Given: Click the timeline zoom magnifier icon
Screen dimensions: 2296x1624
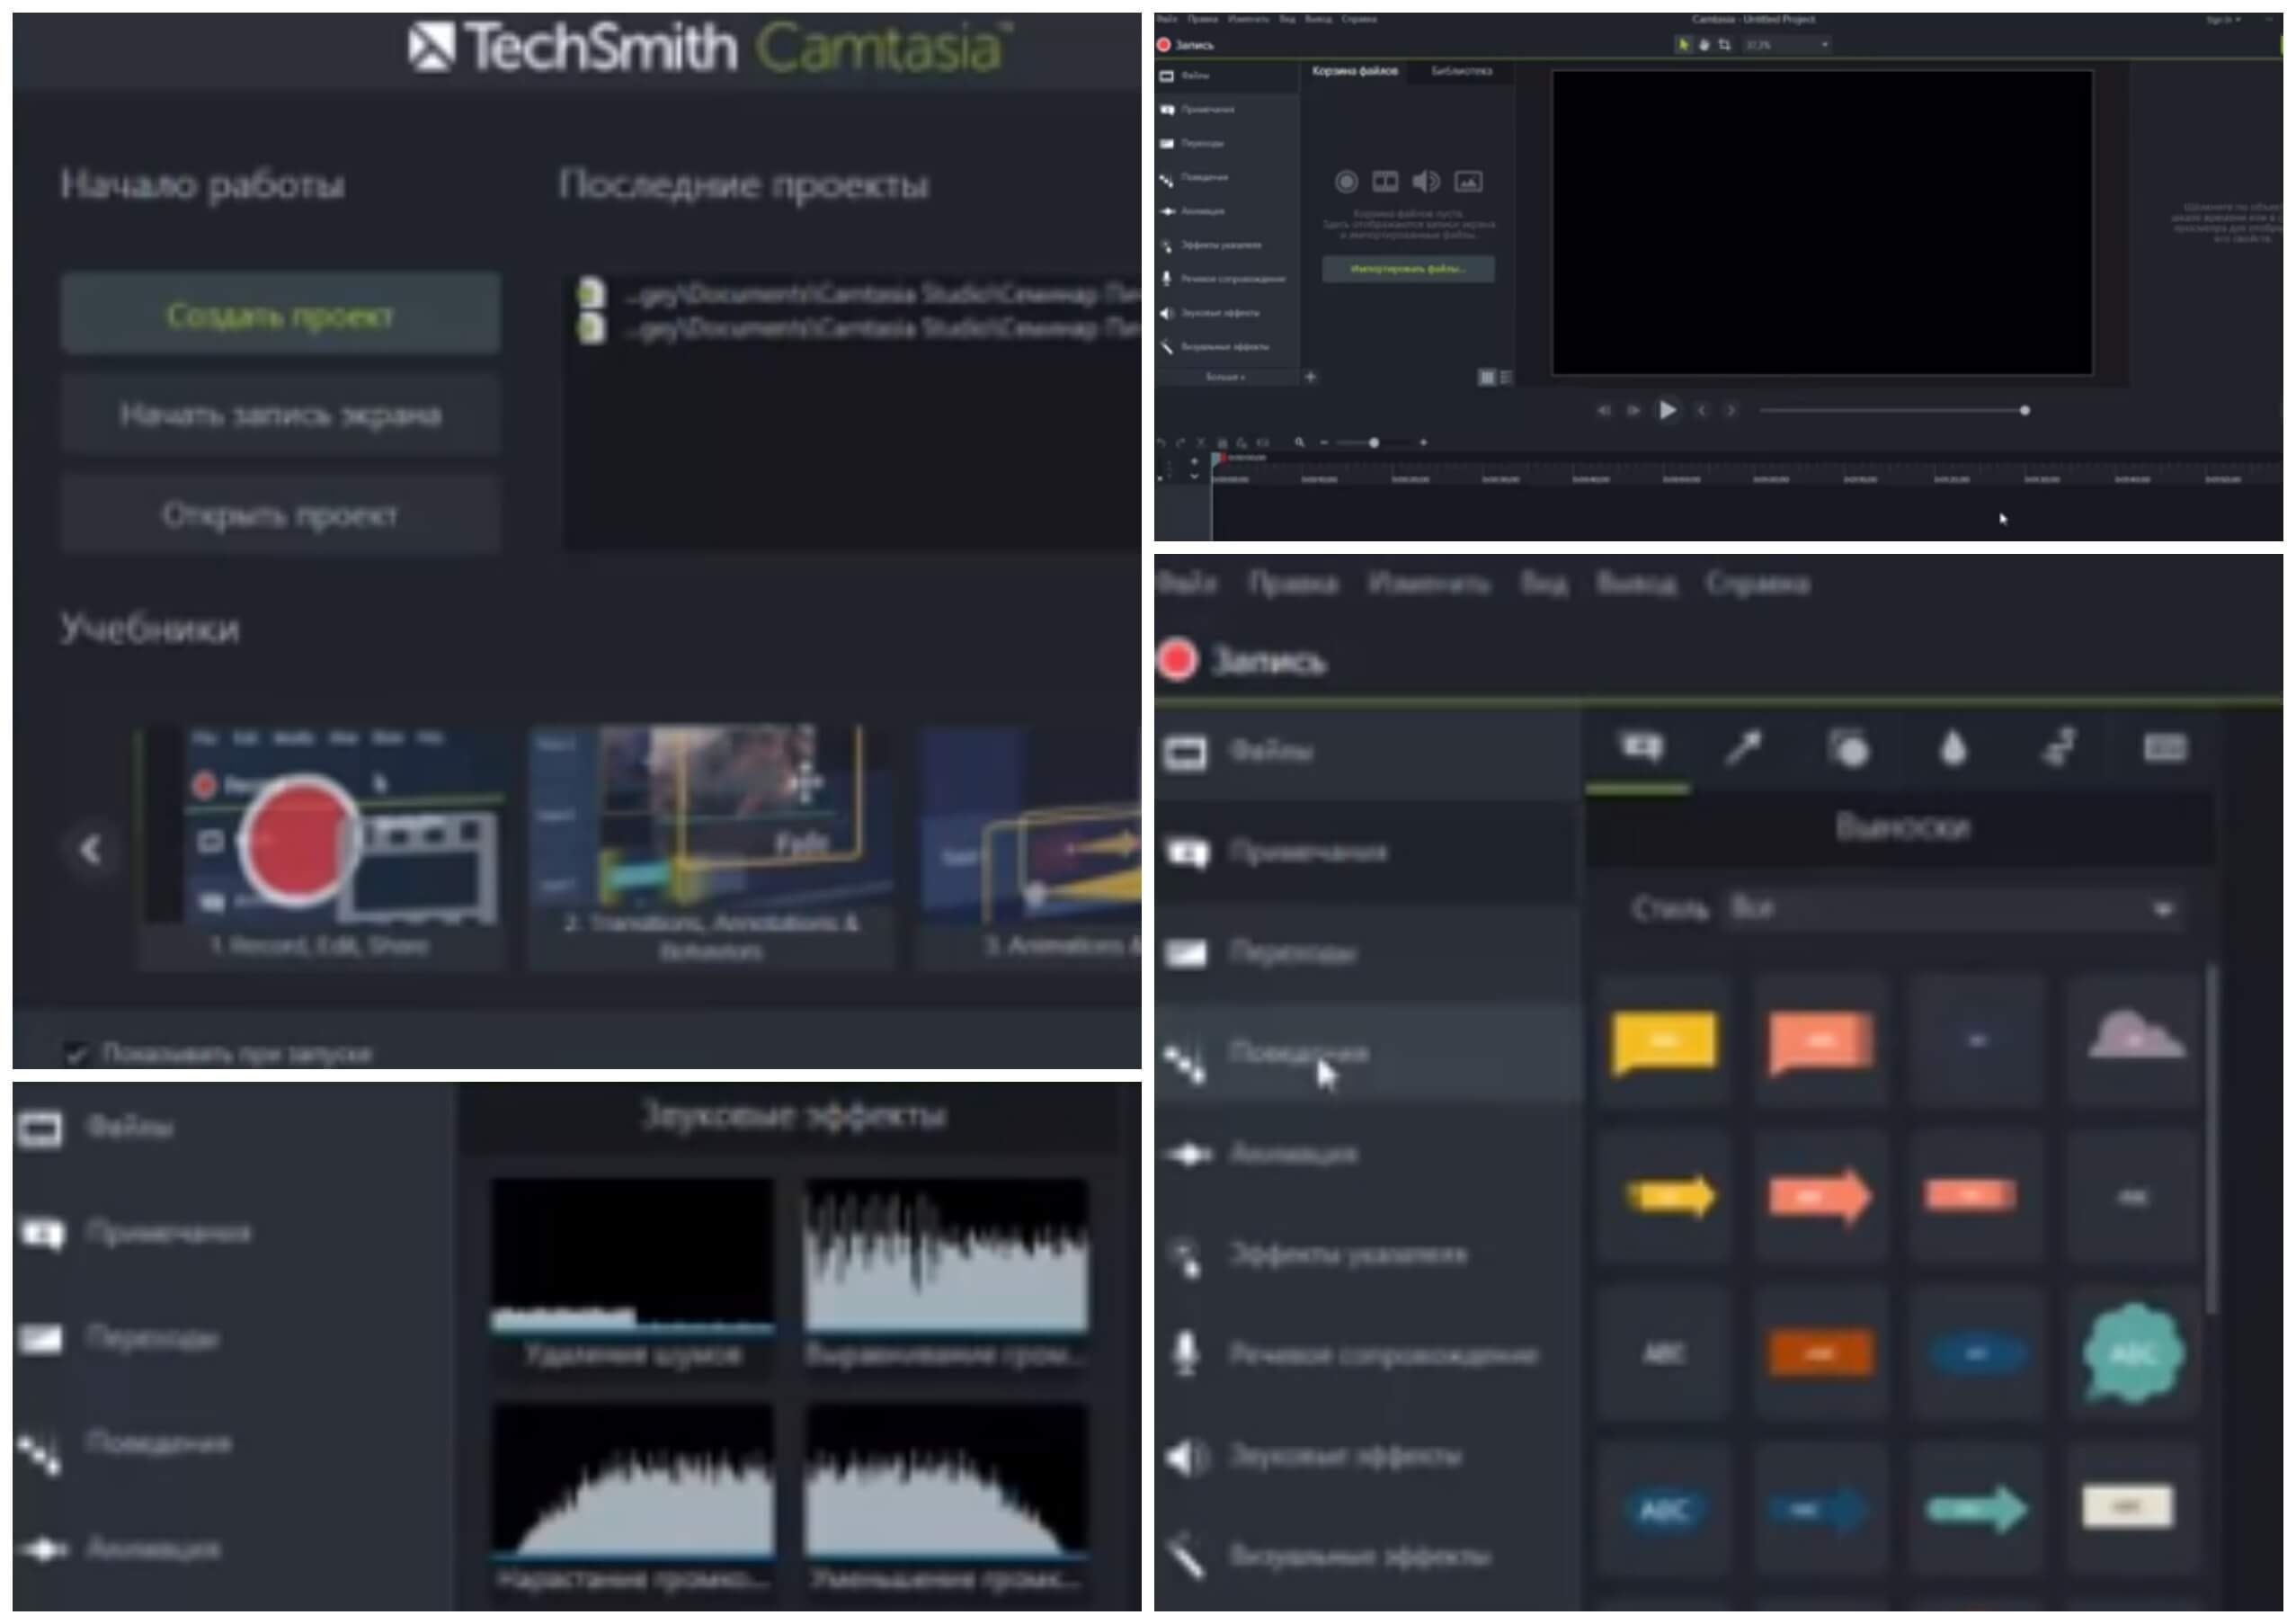Looking at the screenshot, I should 1299,442.
